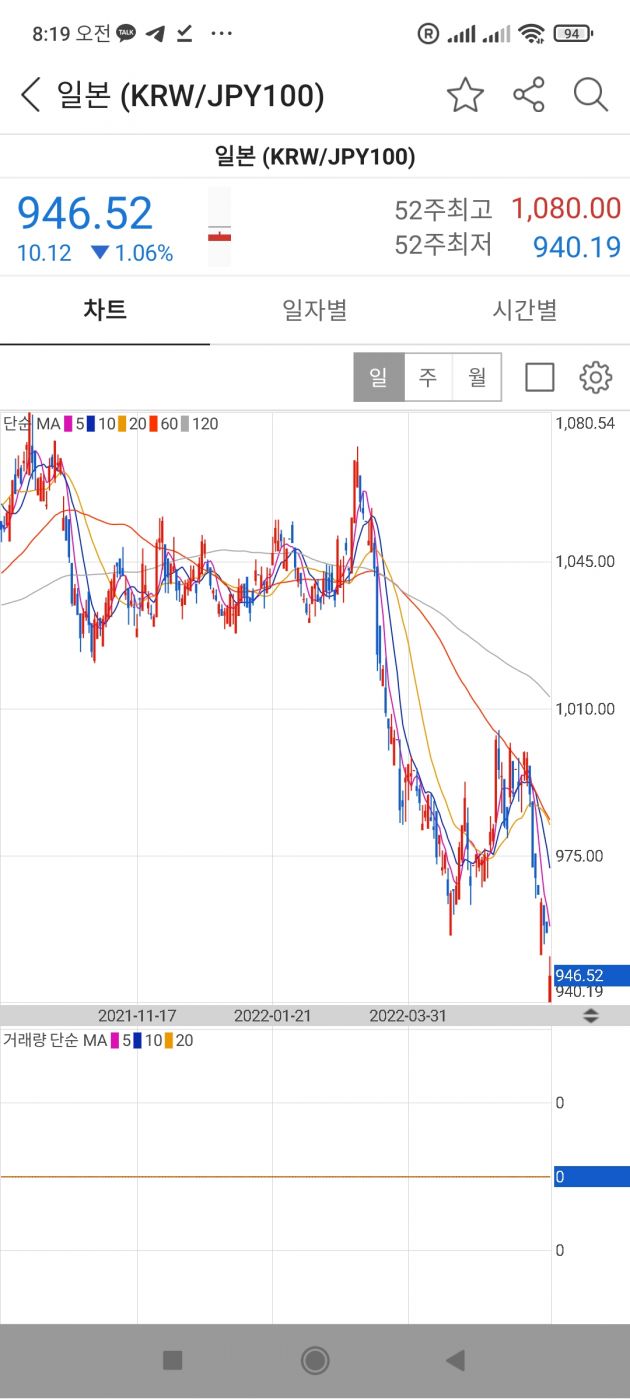Viewport: 630px width, 1400px height.
Task: Switch to the 시간별 tab
Action: (x=524, y=310)
